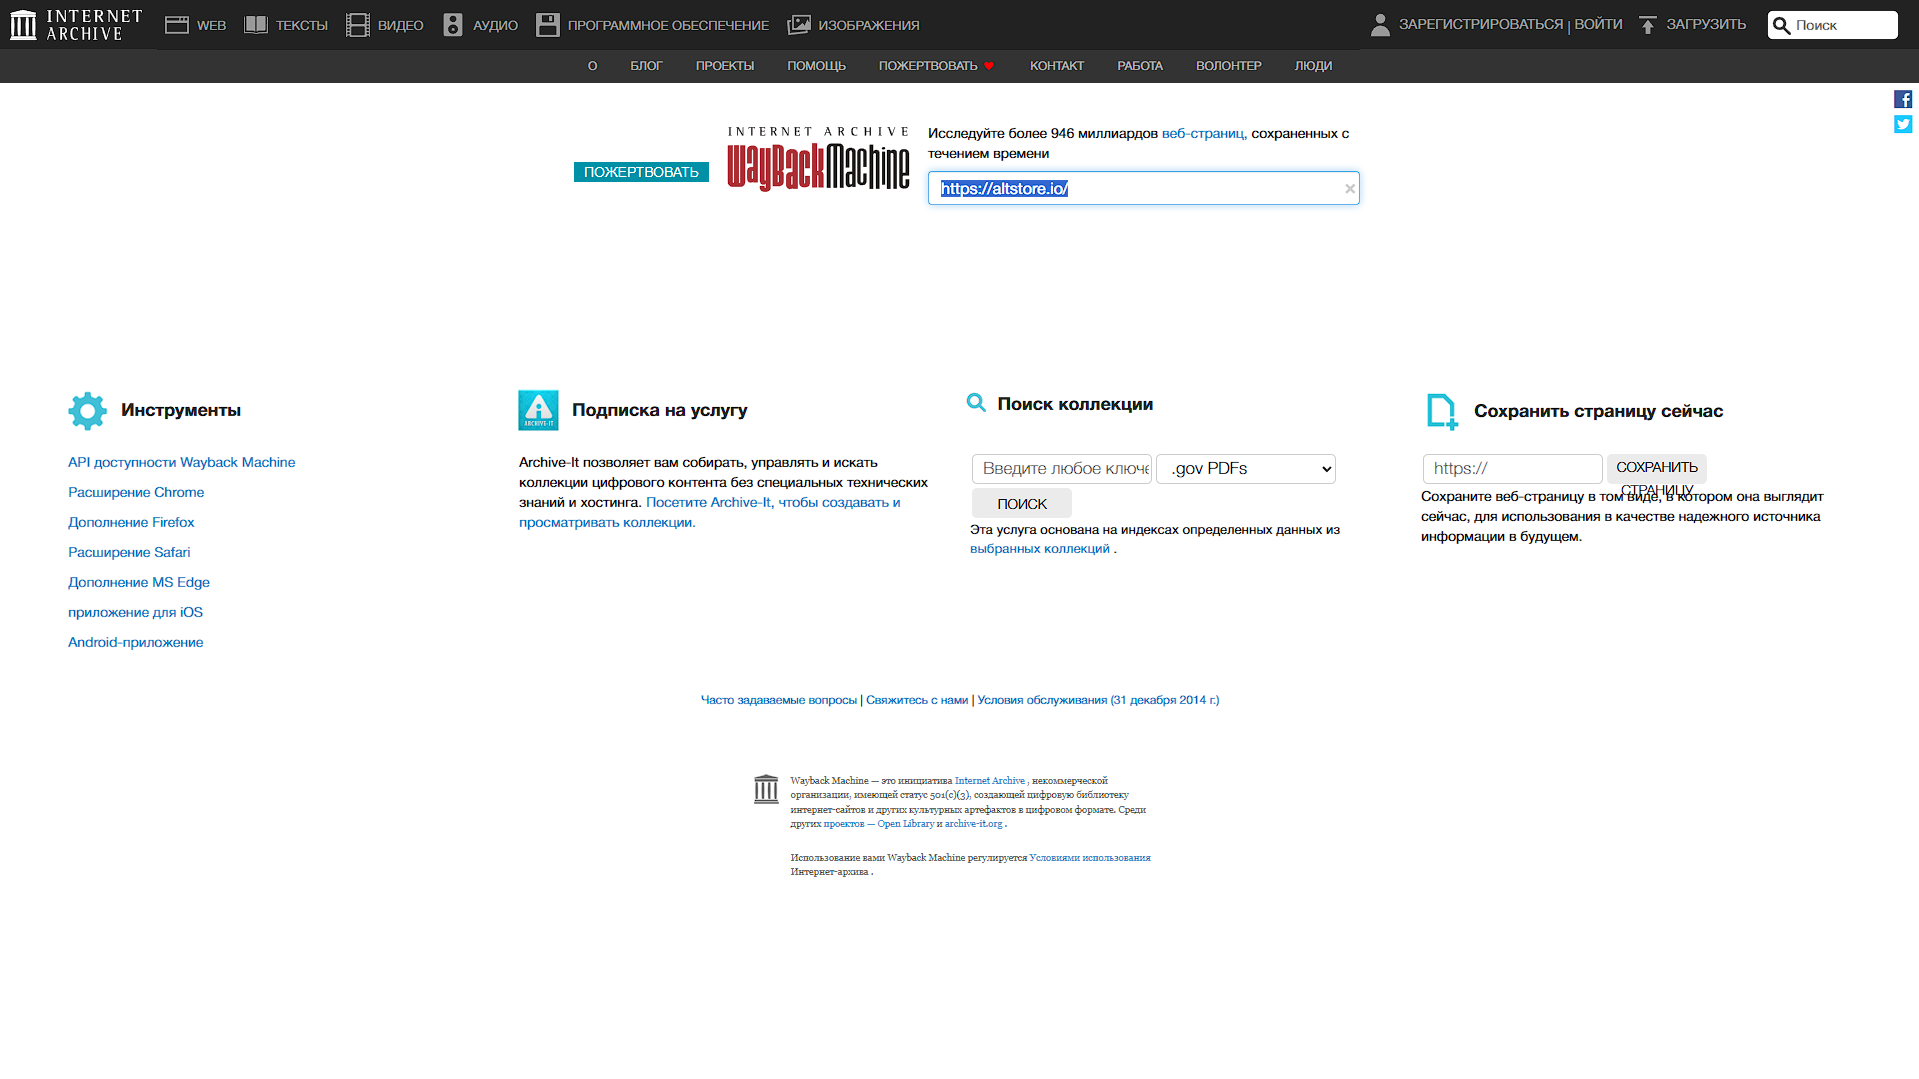Click the Войти login link
1919x1079 pixels.
coord(1598,24)
